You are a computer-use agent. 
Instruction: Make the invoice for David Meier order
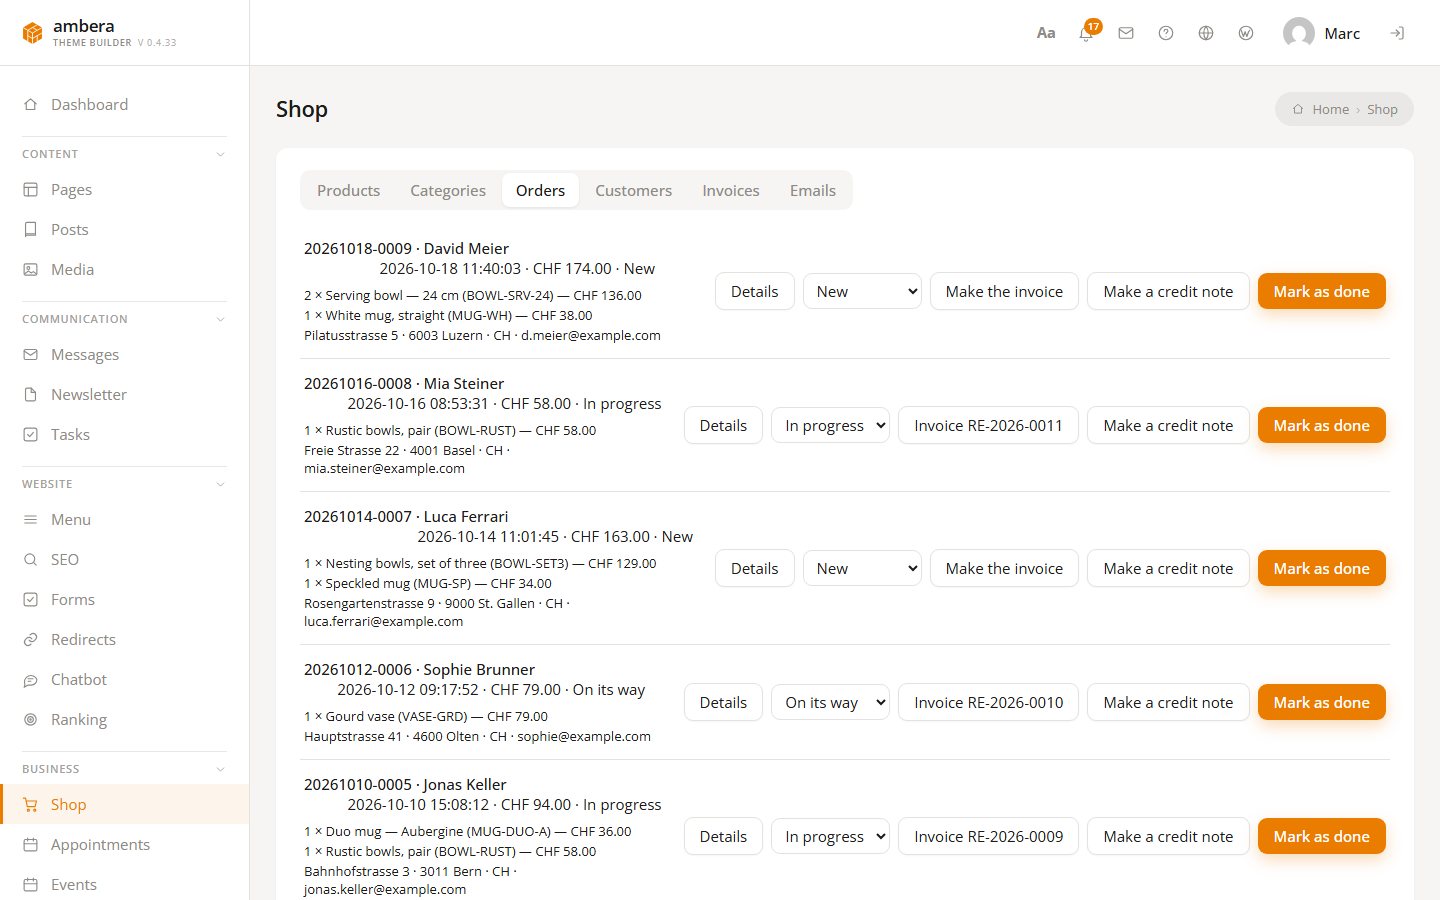click(1004, 291)
